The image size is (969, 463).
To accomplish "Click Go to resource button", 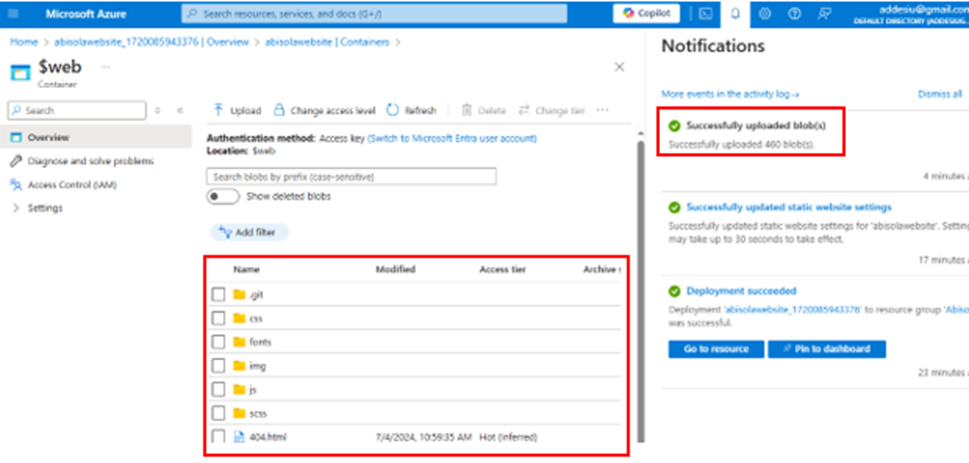I will click(716, 349).
